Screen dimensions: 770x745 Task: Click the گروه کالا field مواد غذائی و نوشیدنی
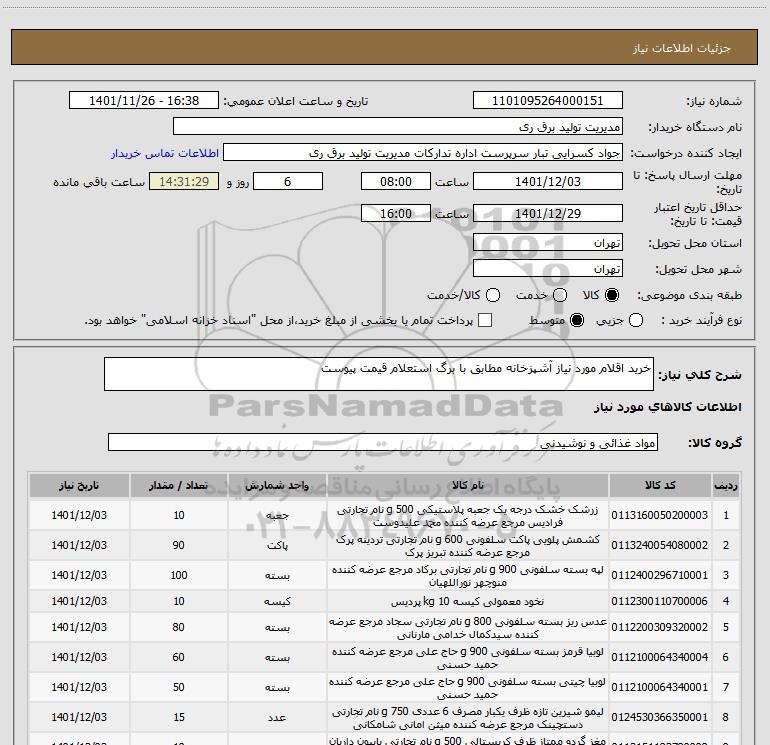[383, 442]
